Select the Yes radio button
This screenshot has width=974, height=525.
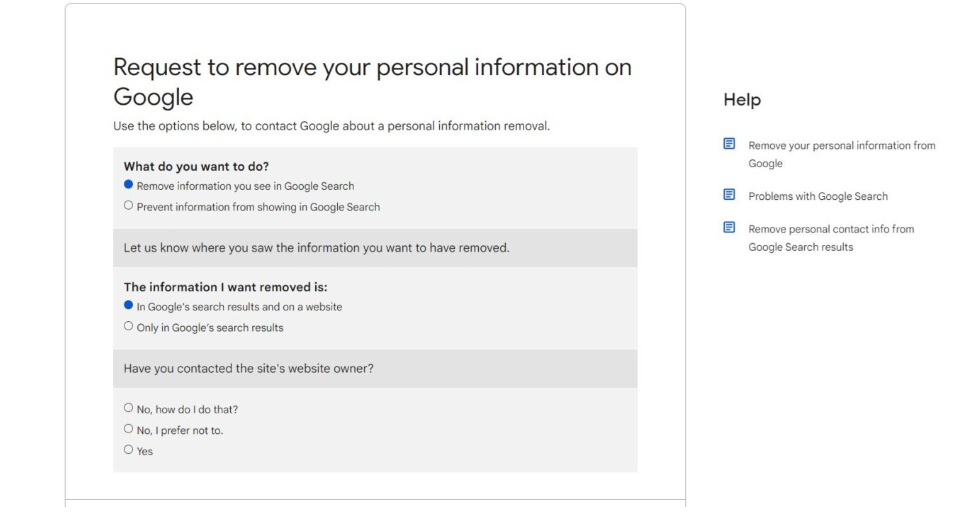pos(129,450)
